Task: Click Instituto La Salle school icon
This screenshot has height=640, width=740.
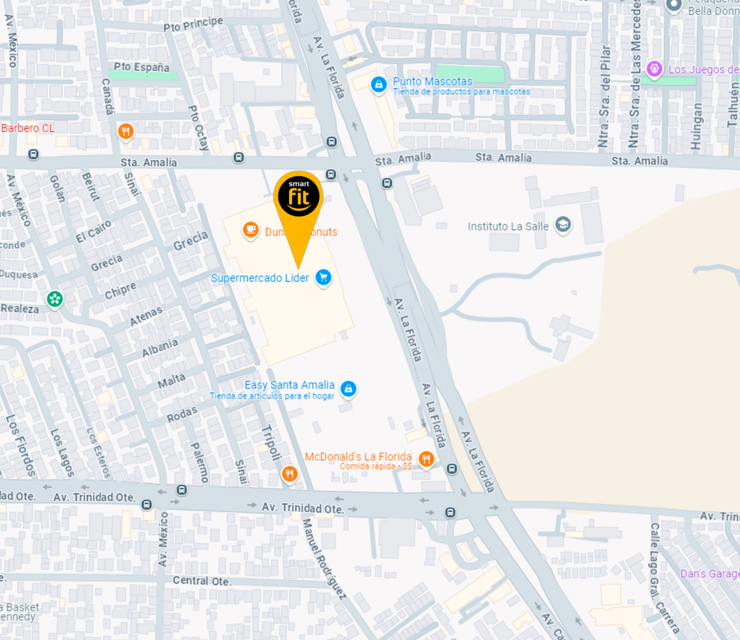Action: 563,225
